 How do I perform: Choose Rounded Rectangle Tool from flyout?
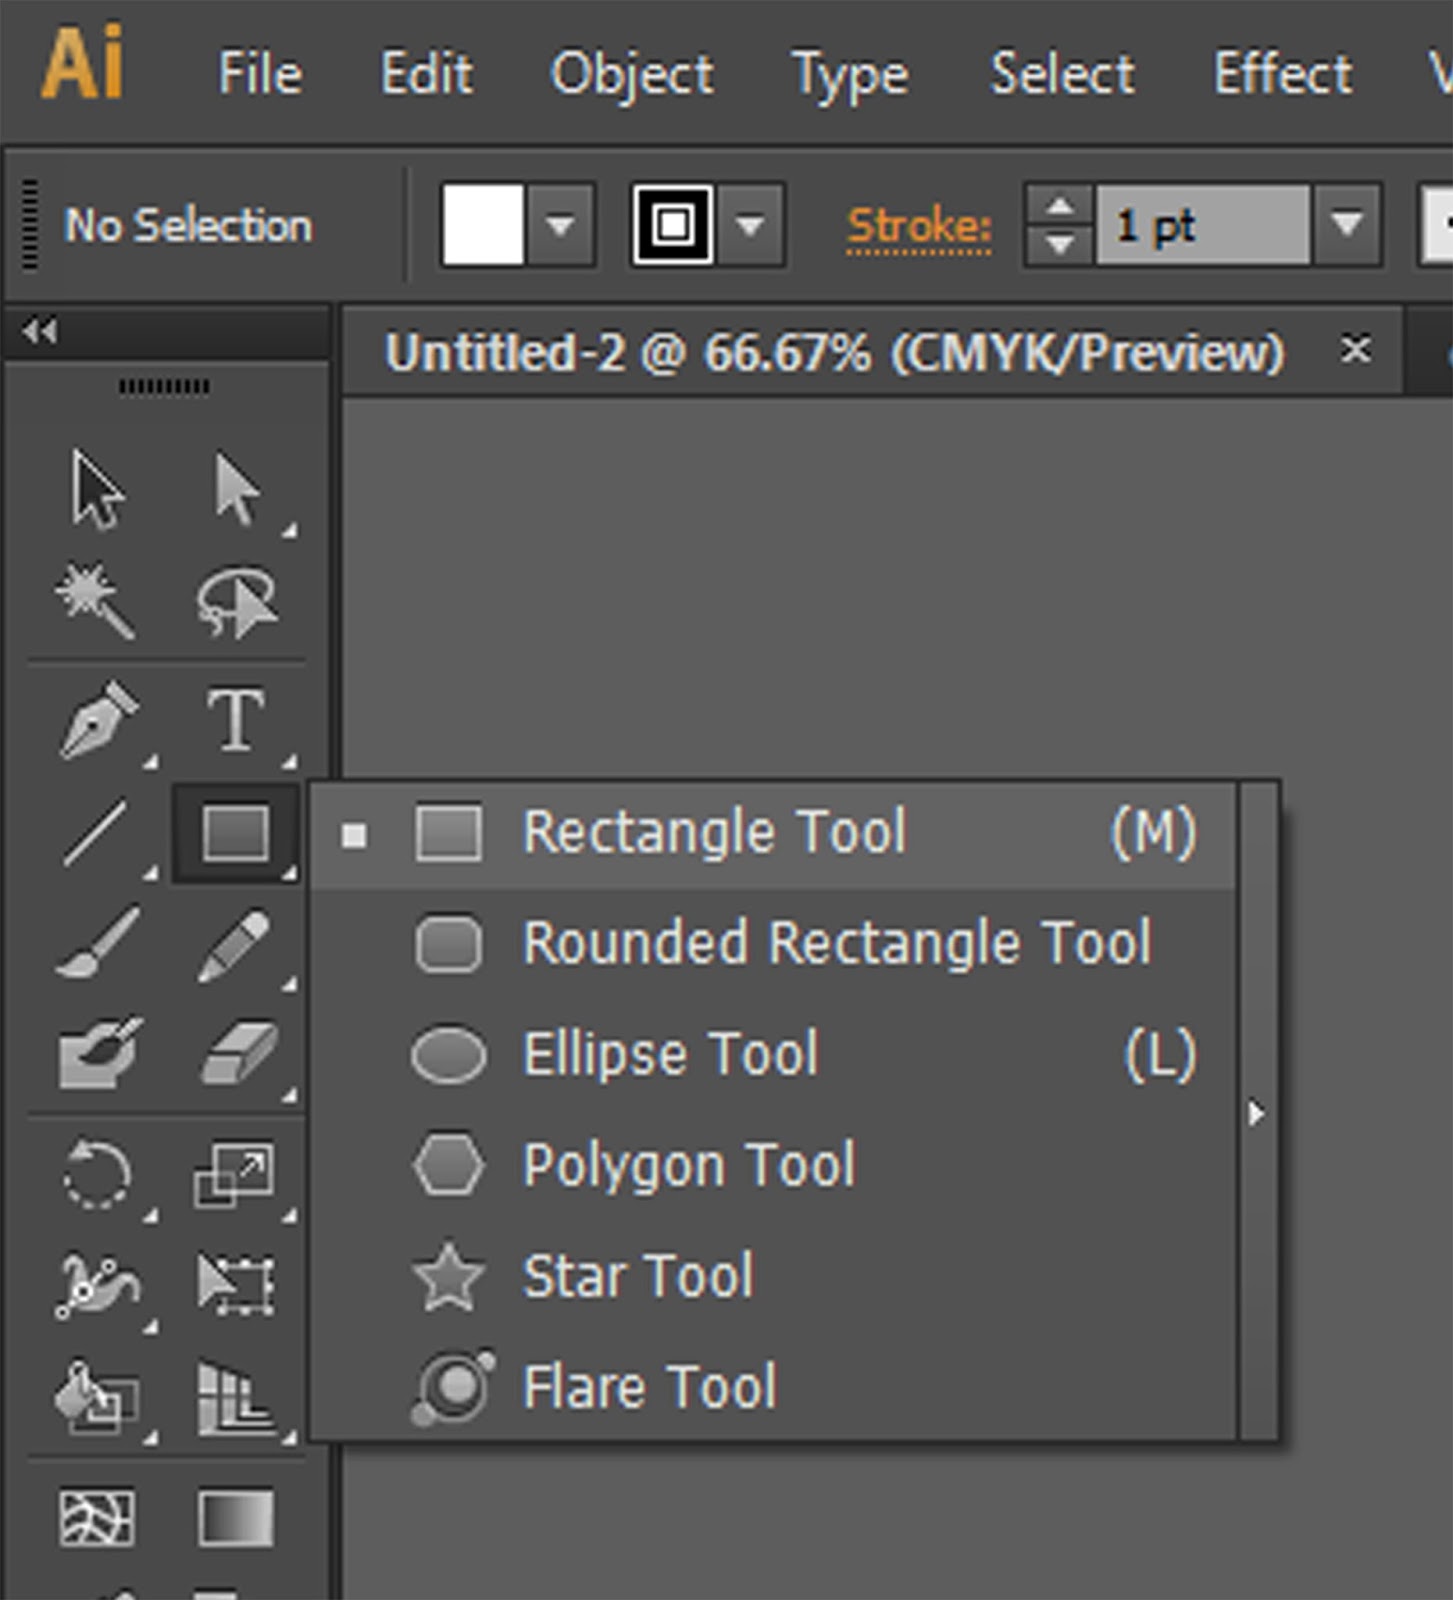[772, 943]
